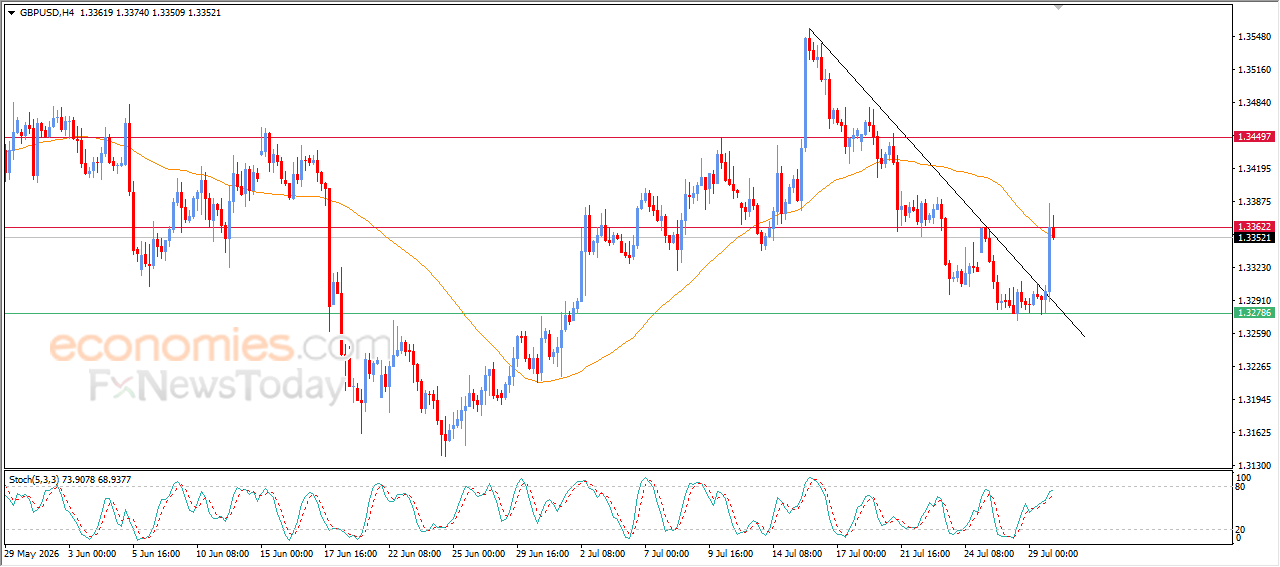
Task: Click the red 1.33622 price level tag
Action: pos(1254,227)
